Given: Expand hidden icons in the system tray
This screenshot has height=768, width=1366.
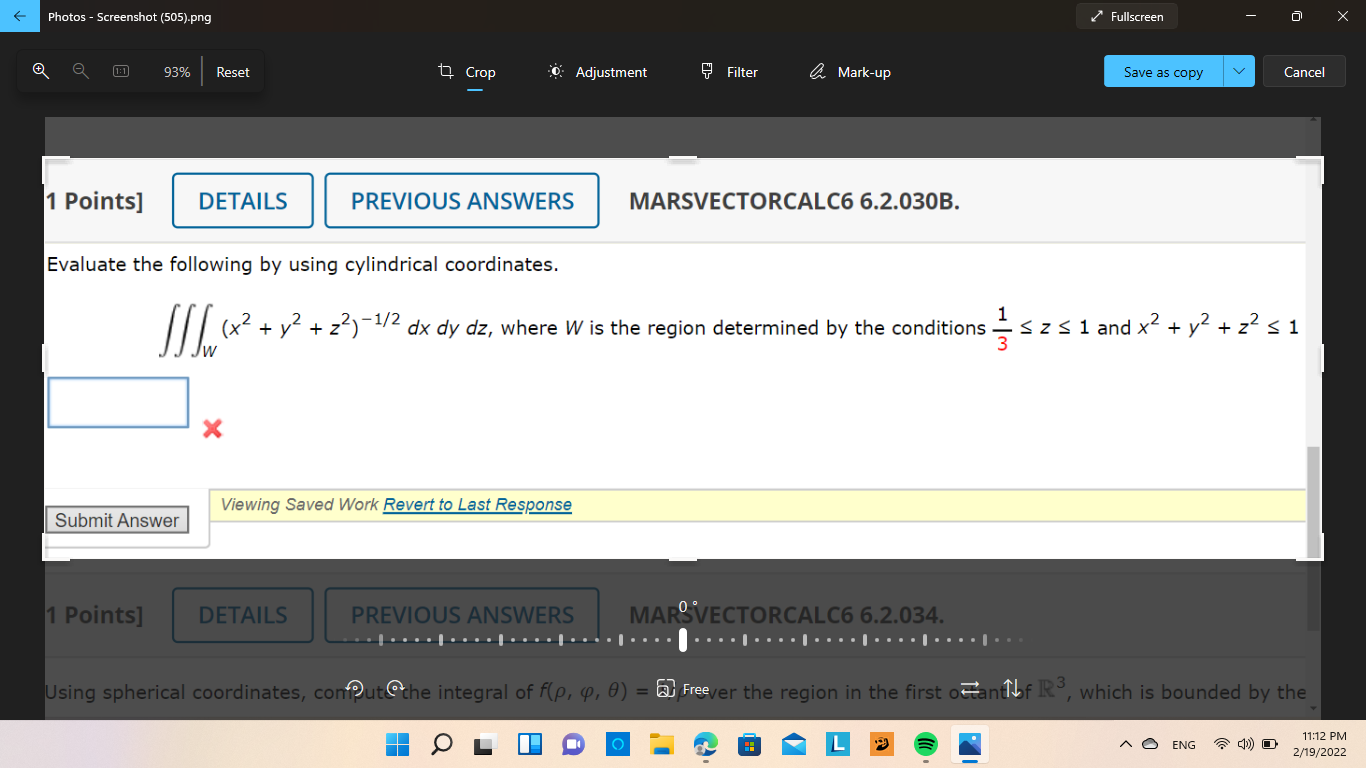Looking at the screenshot, I should [x=1124, y=744].
